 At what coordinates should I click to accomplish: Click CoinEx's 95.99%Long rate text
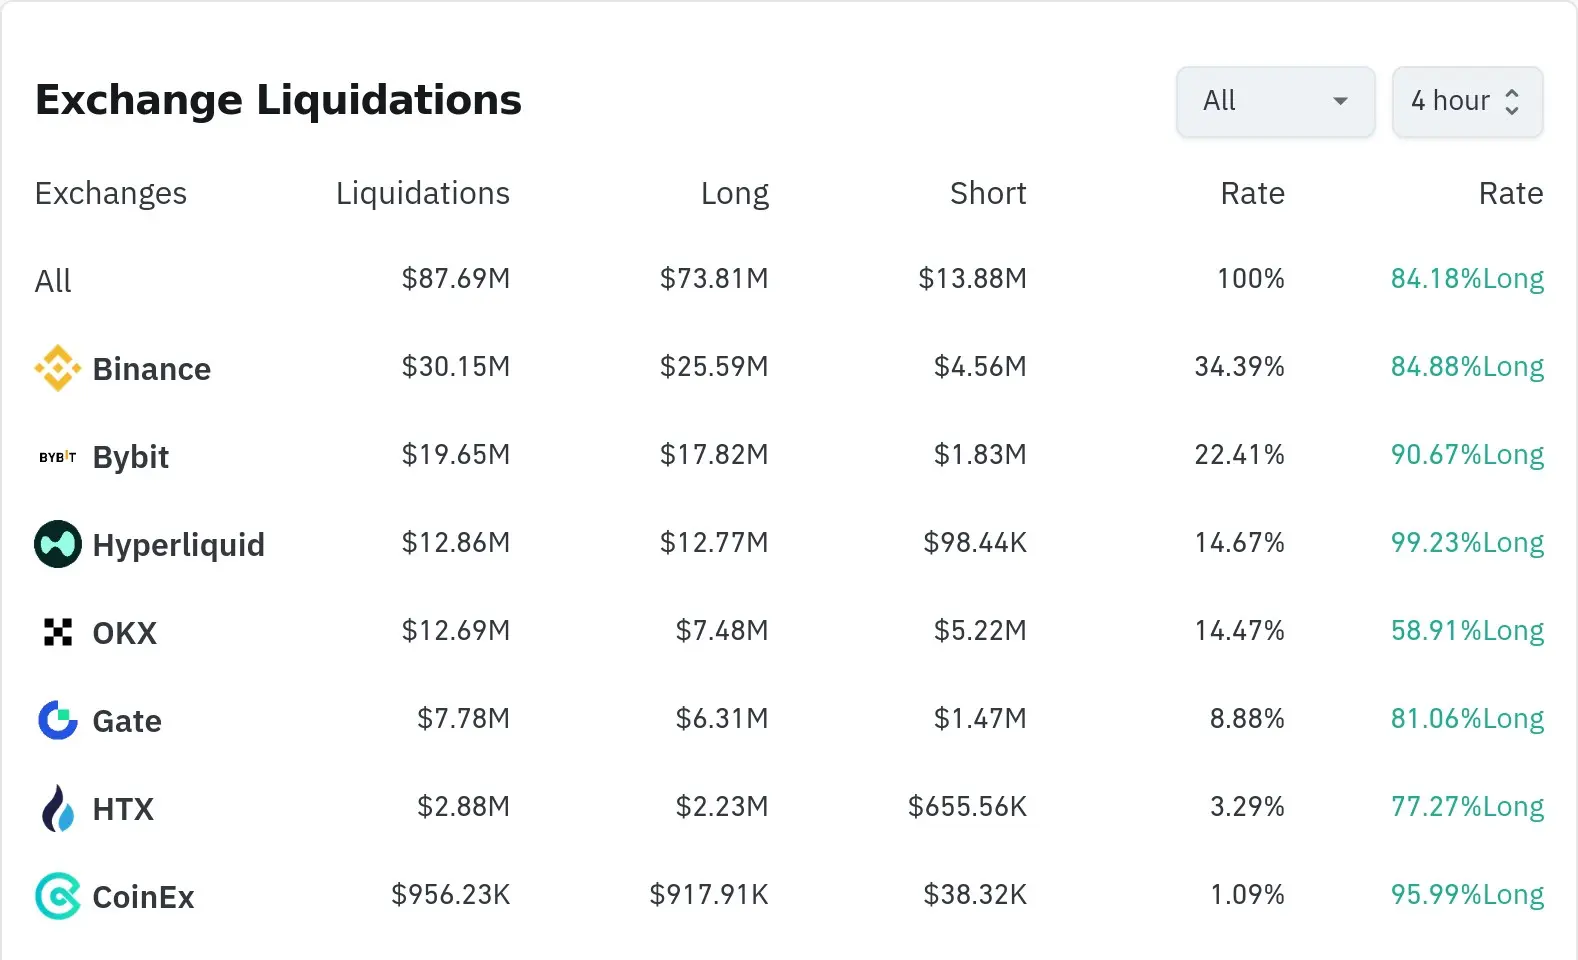[1466, 895]
